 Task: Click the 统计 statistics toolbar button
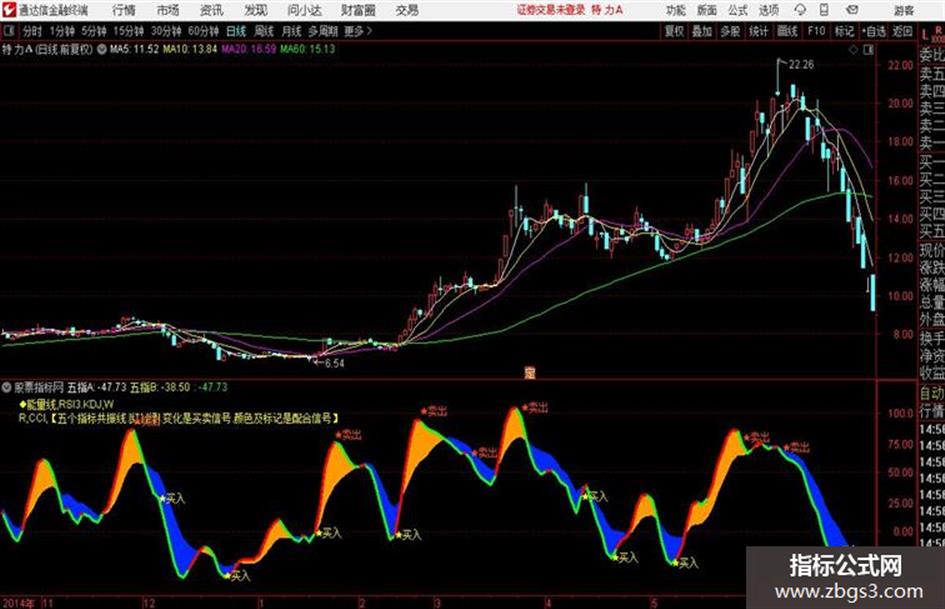click(x=758, y=31)
